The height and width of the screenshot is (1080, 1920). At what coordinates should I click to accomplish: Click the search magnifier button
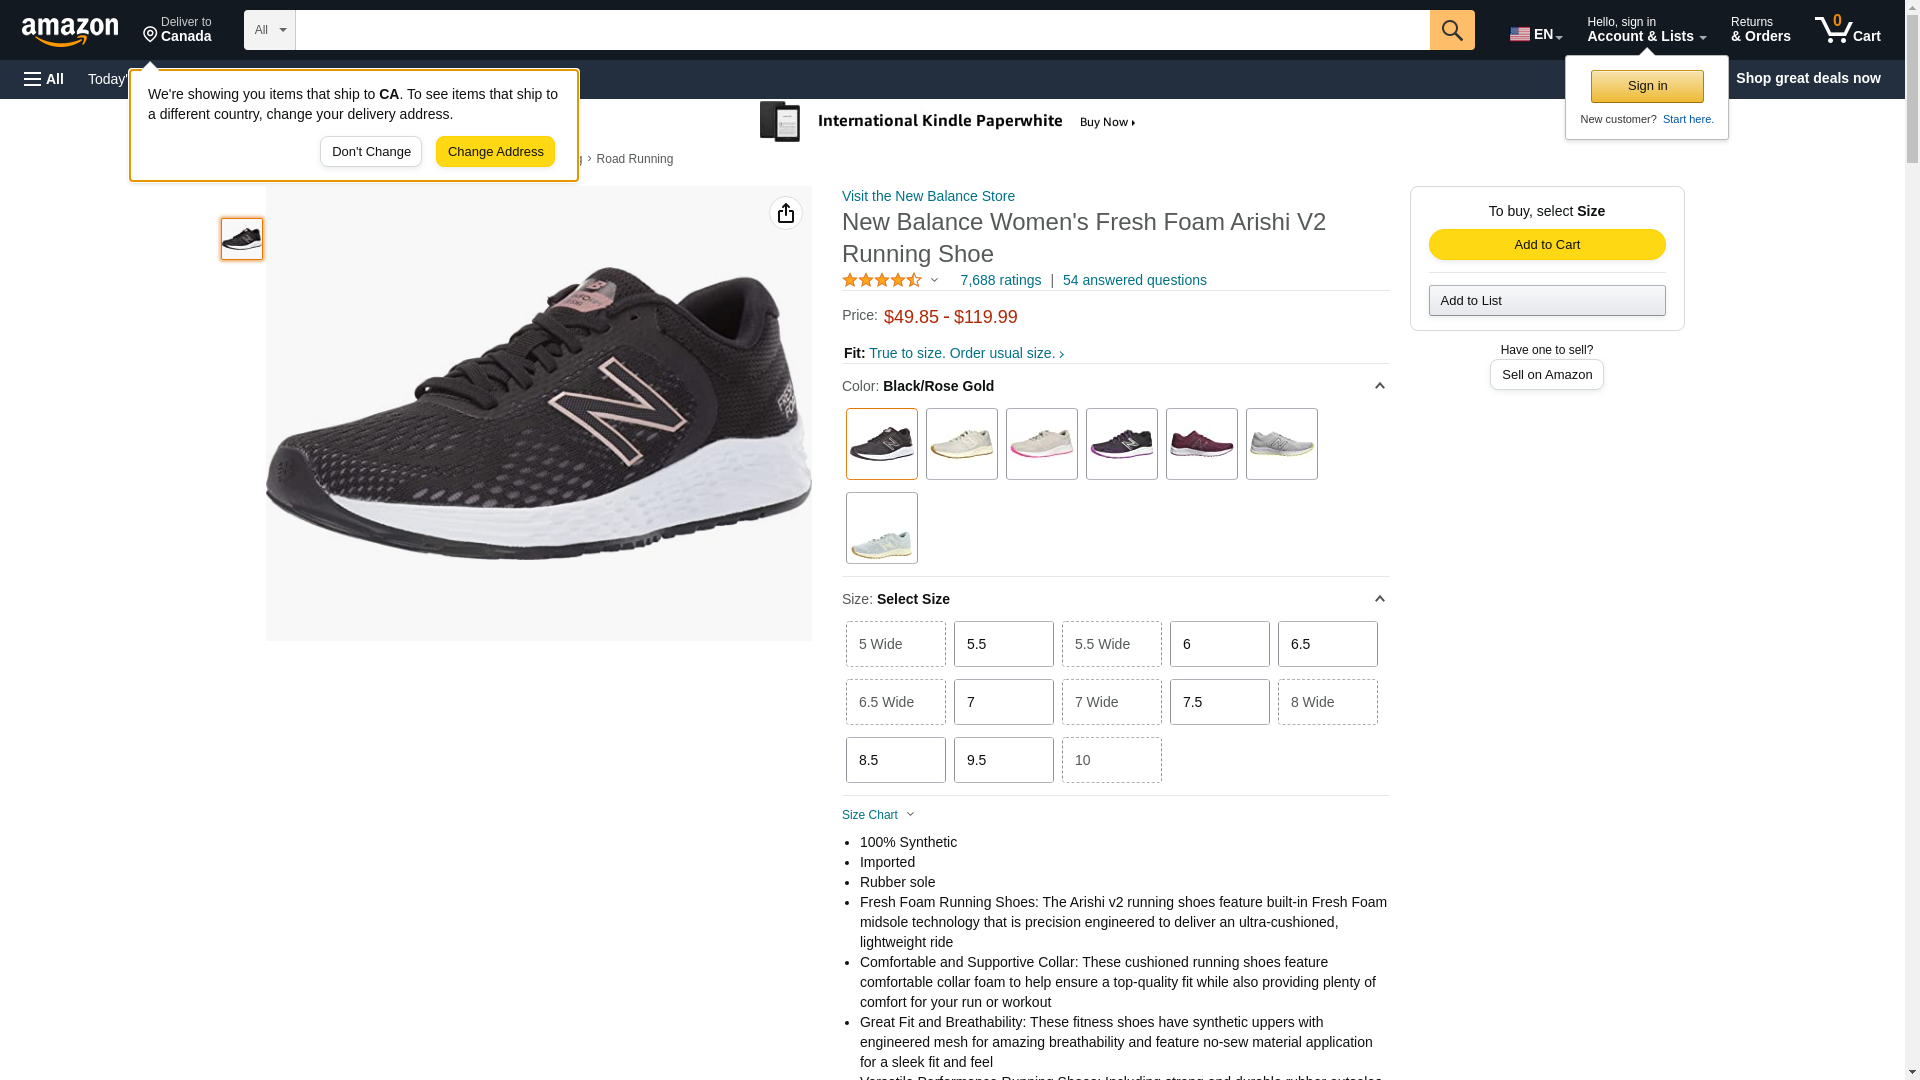[x=1451, y=30]
